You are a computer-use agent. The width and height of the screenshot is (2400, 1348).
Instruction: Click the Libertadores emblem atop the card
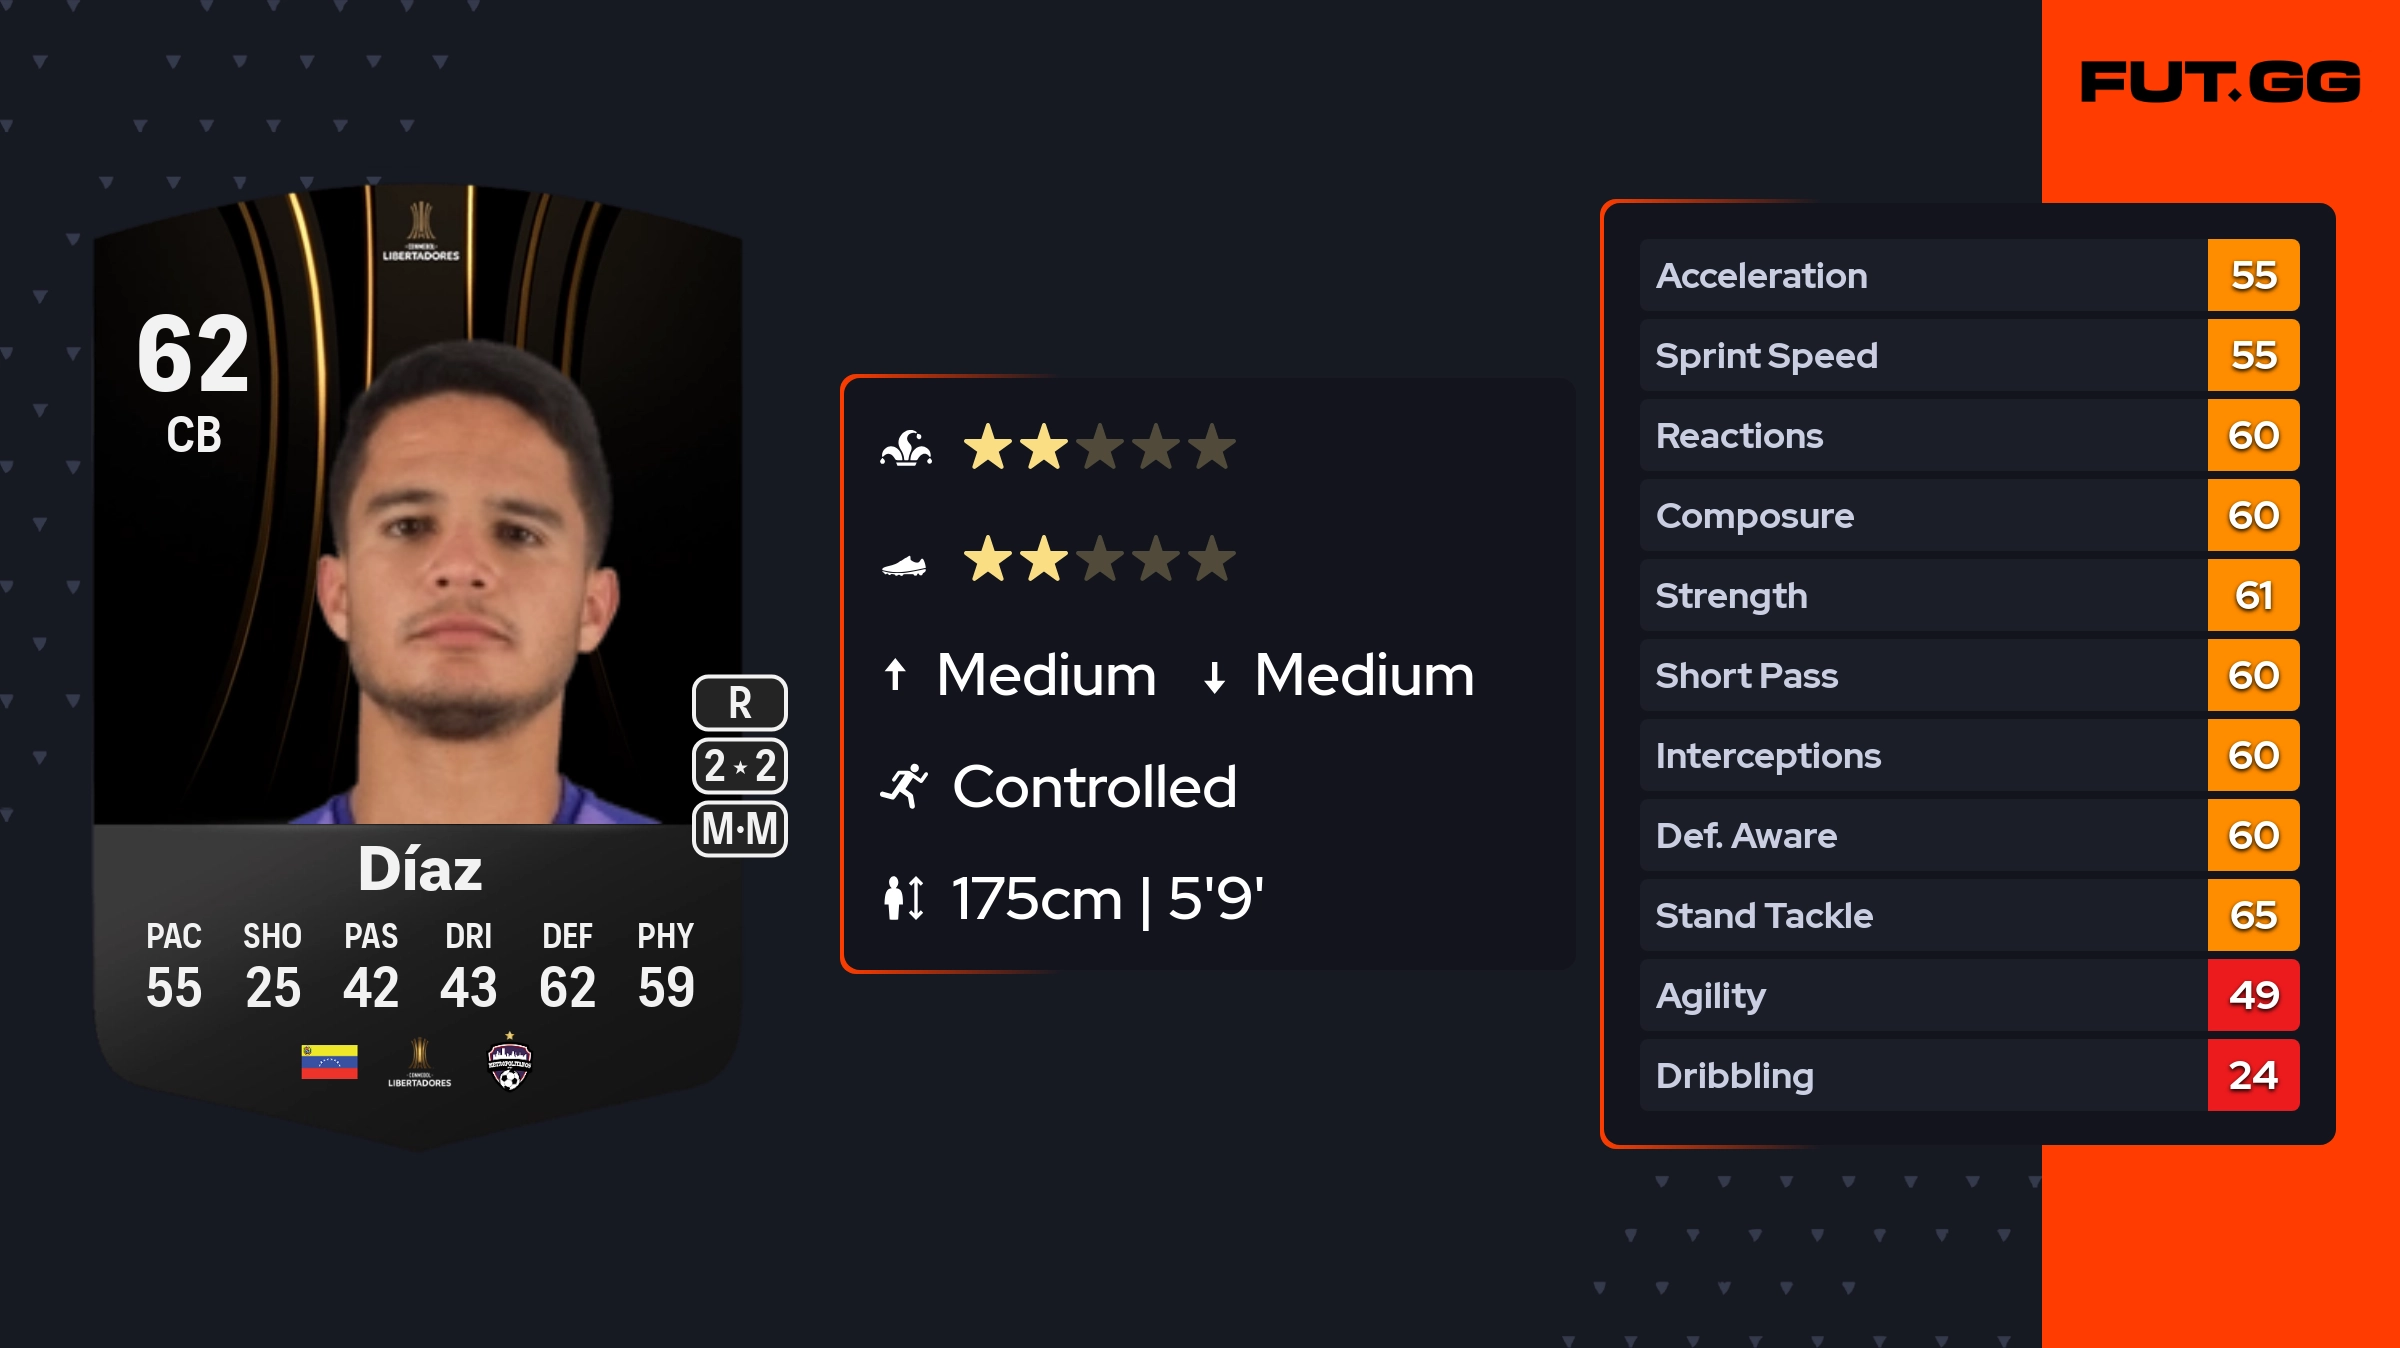click(421, 231)
